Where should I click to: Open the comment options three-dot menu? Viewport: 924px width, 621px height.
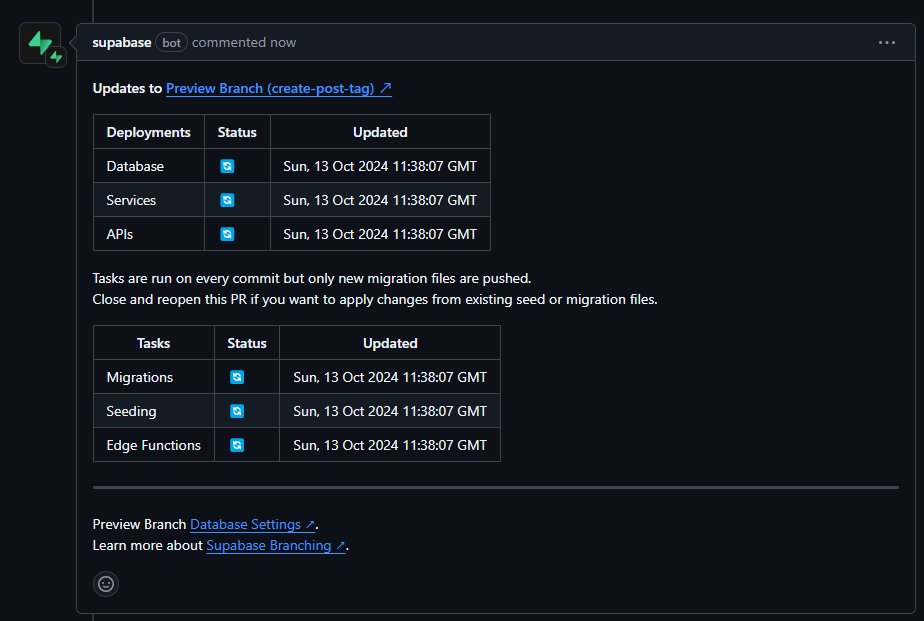click(x=886, y=43)
